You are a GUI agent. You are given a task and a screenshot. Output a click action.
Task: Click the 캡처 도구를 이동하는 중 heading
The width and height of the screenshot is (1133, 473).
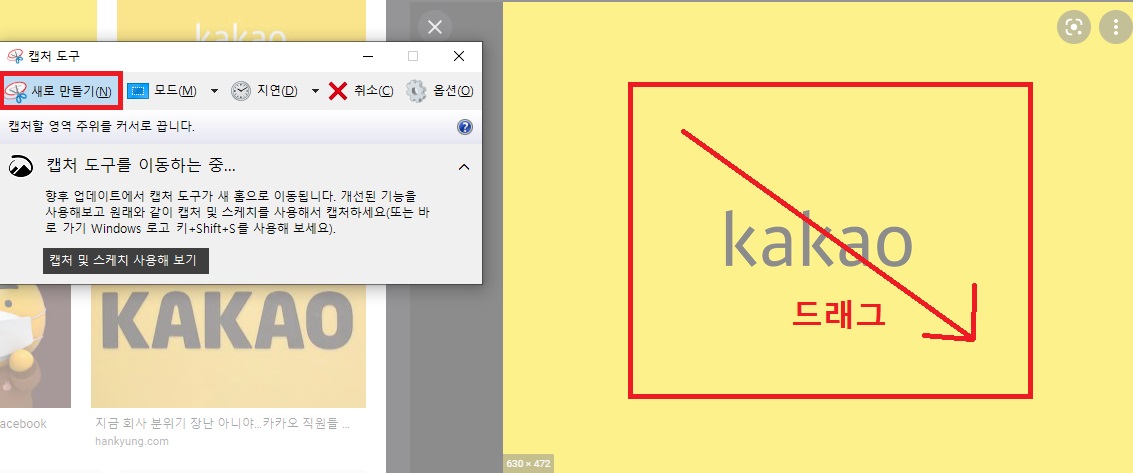point(141,166)
